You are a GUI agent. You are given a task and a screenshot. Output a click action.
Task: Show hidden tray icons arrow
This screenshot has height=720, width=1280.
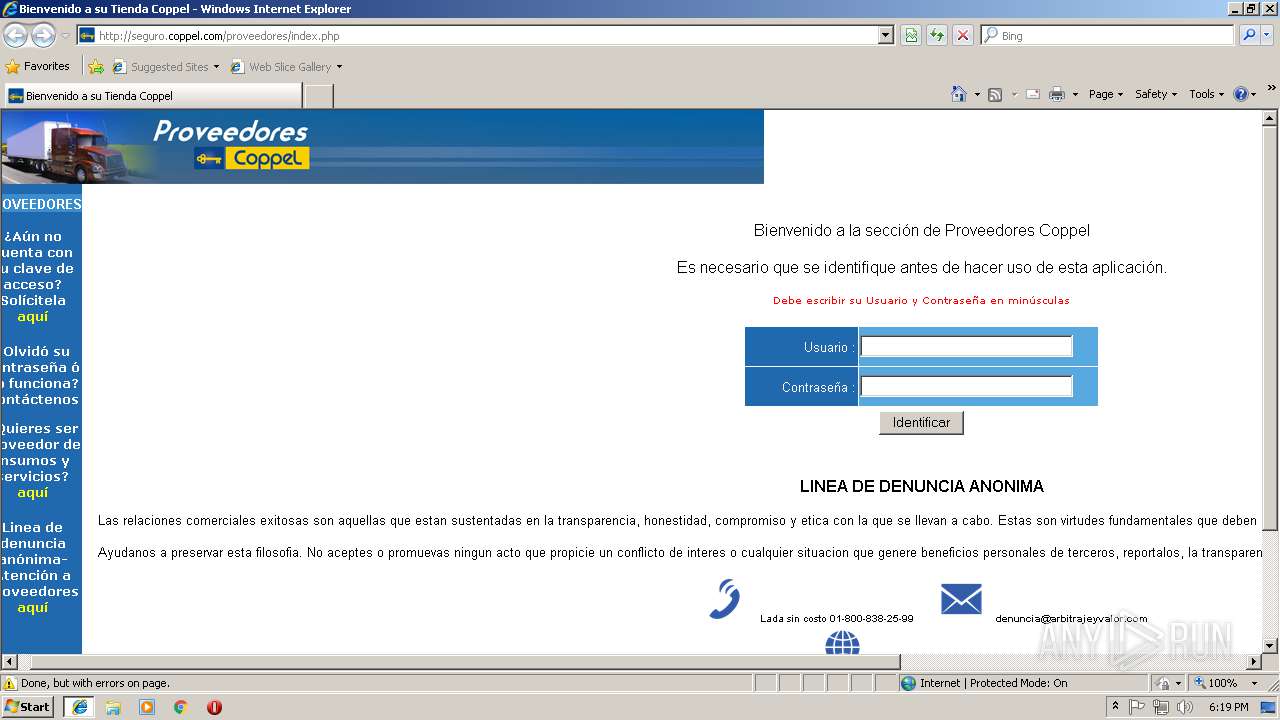click(1115, 706)
